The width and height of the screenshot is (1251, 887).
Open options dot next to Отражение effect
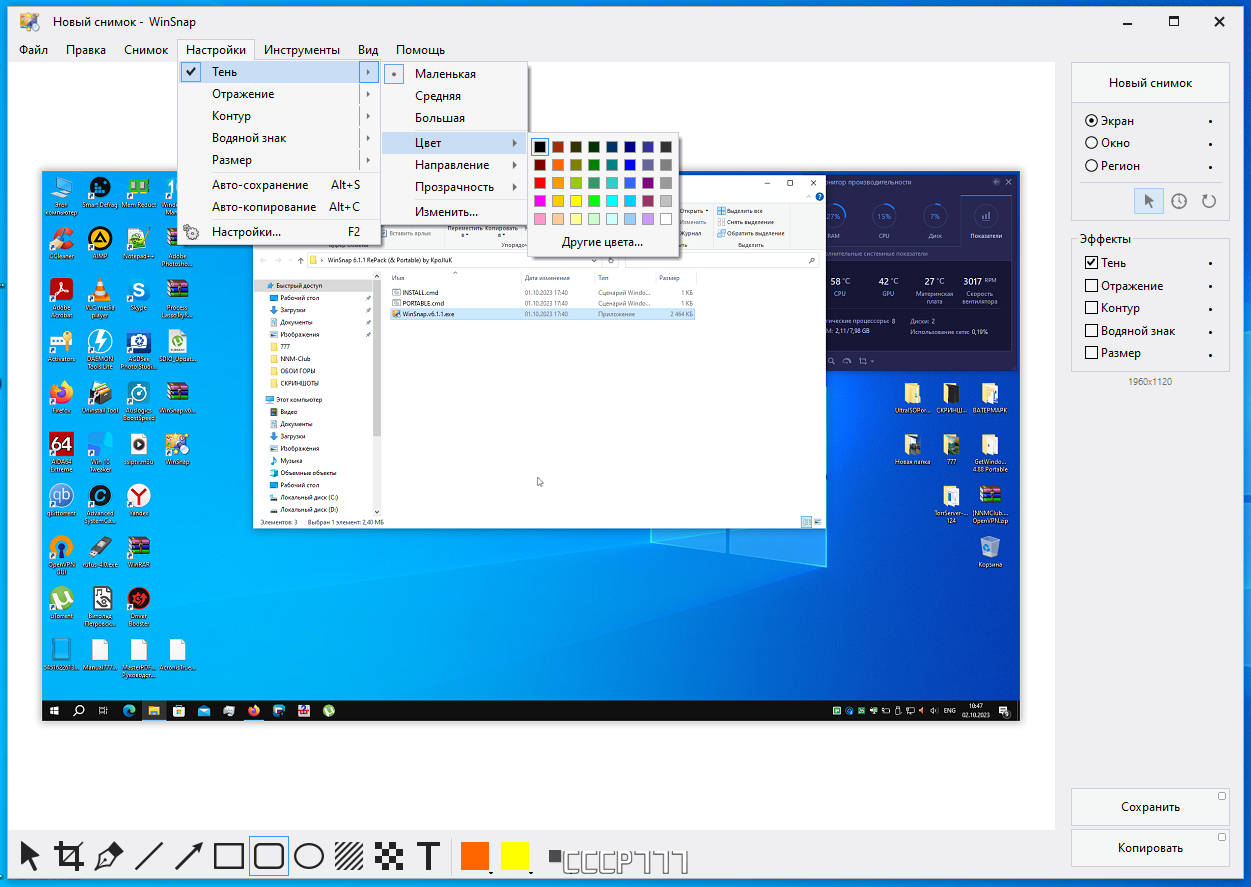tap(1210, 287)
